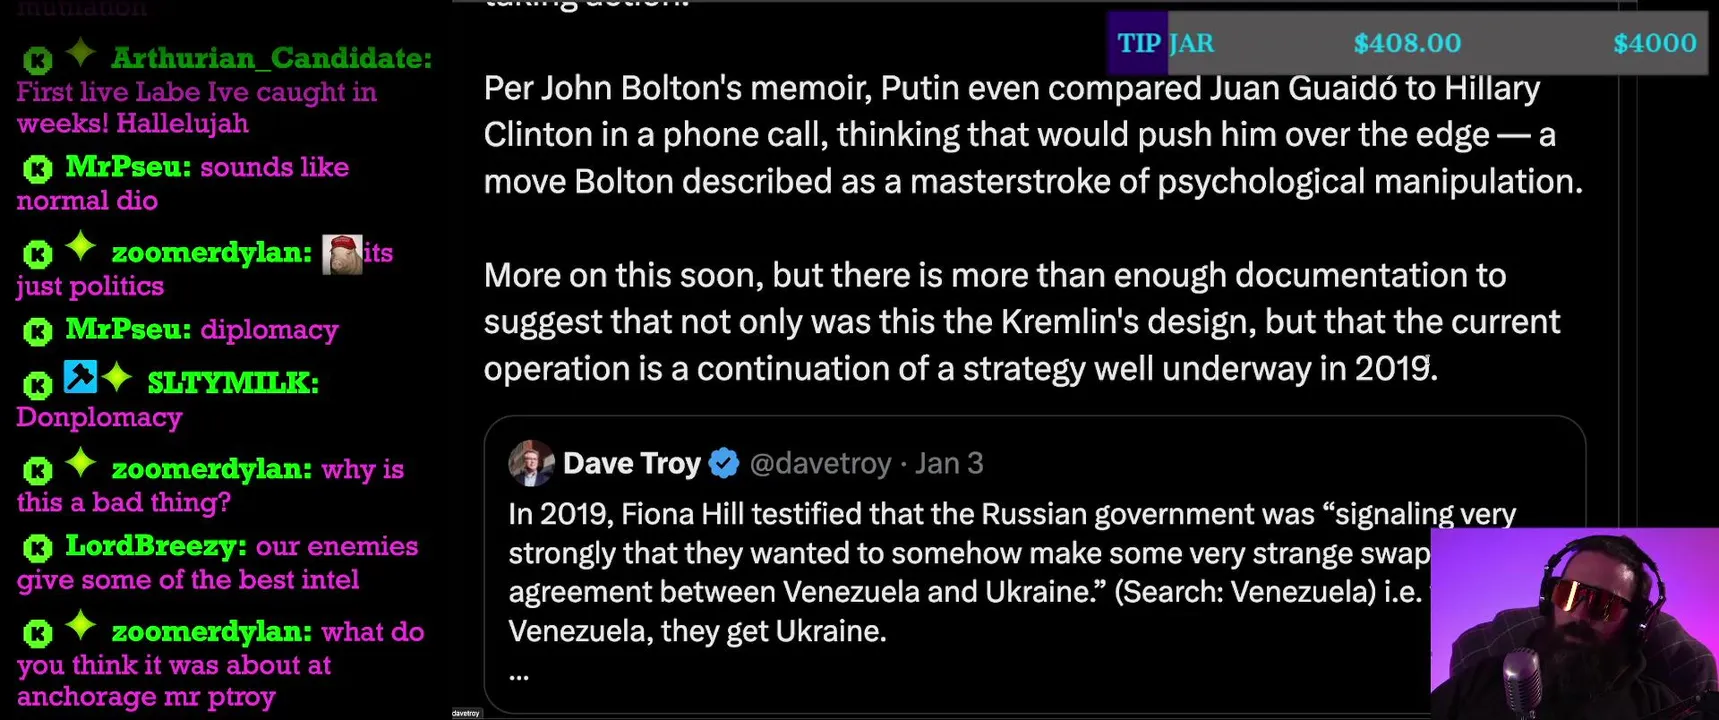Screen dimensions: 1719x720
Task: Open the @davetroy handle link
Action: 820,463
